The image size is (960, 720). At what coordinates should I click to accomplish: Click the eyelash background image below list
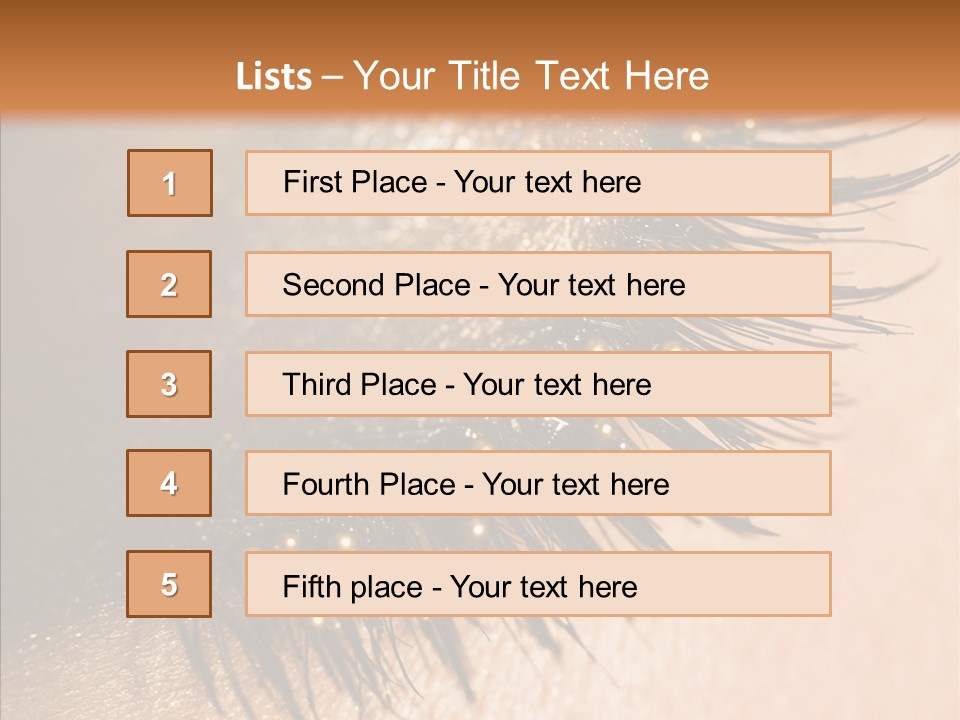pyautogui.click(x=480, y=667)
